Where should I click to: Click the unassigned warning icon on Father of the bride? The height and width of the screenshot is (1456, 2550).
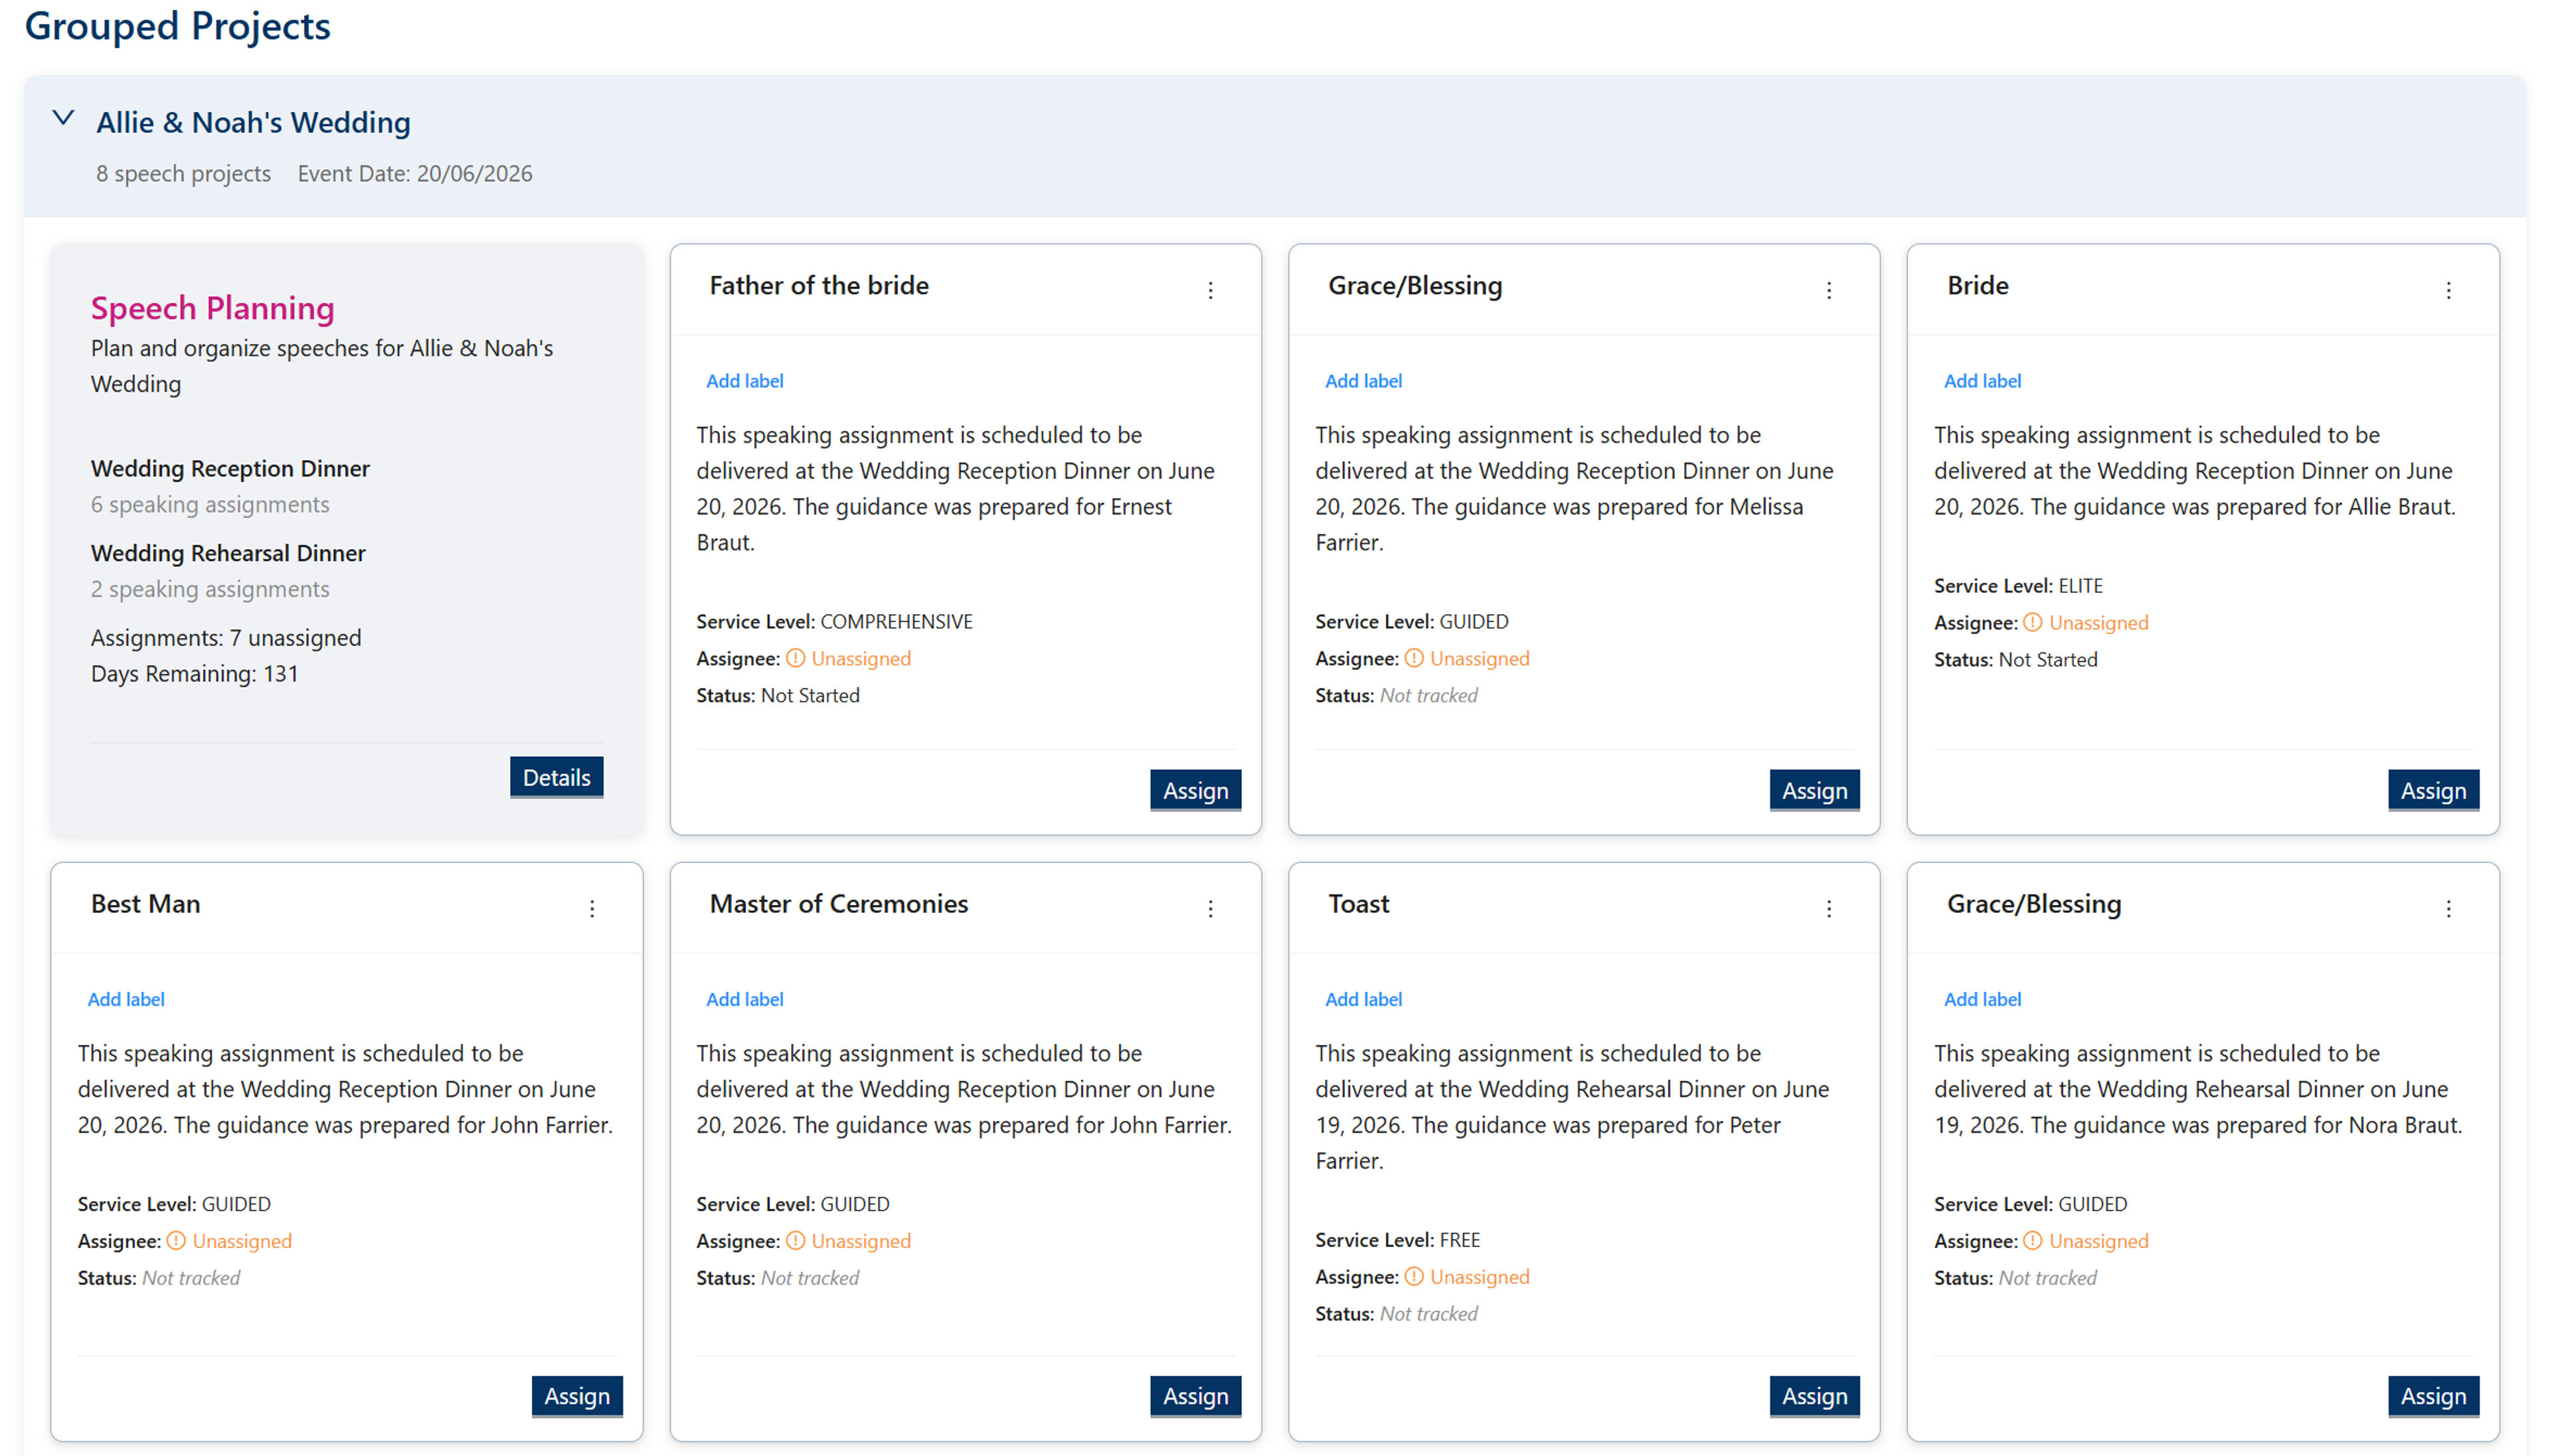pyautogui.click(x=795, y=658)
